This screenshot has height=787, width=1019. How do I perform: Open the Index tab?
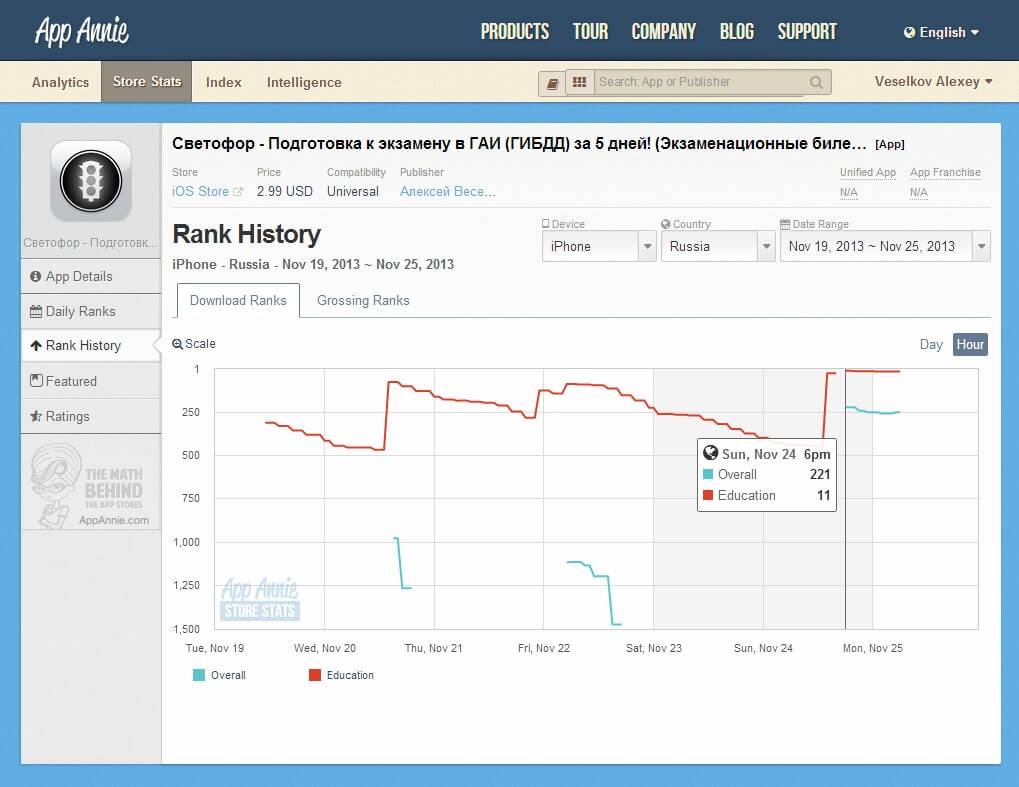tap(224, 82)
